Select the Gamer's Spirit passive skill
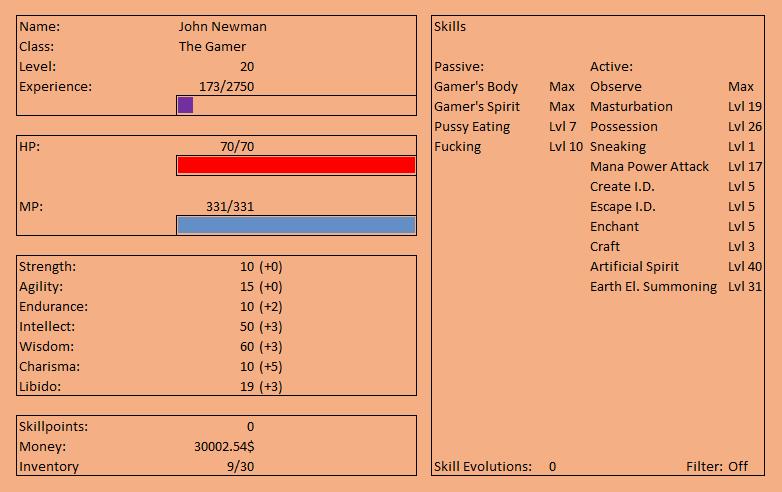The width and height of the screenshot is (782, 492). 477,107
